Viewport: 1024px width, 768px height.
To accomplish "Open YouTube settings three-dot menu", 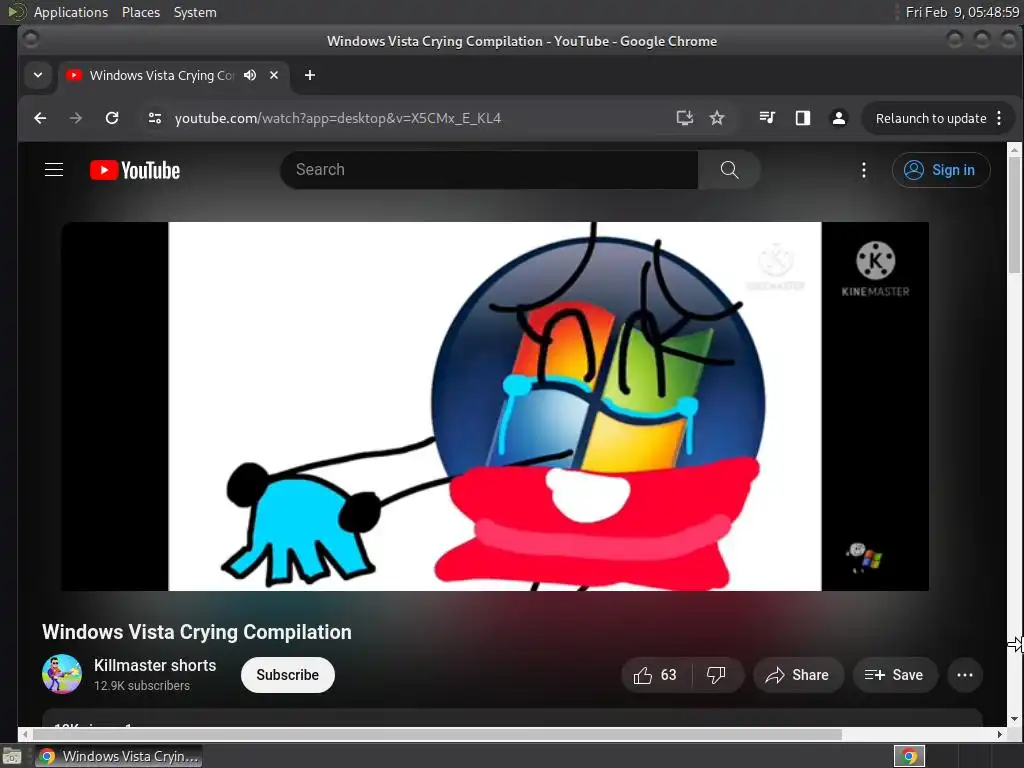I will coord(863,170).
